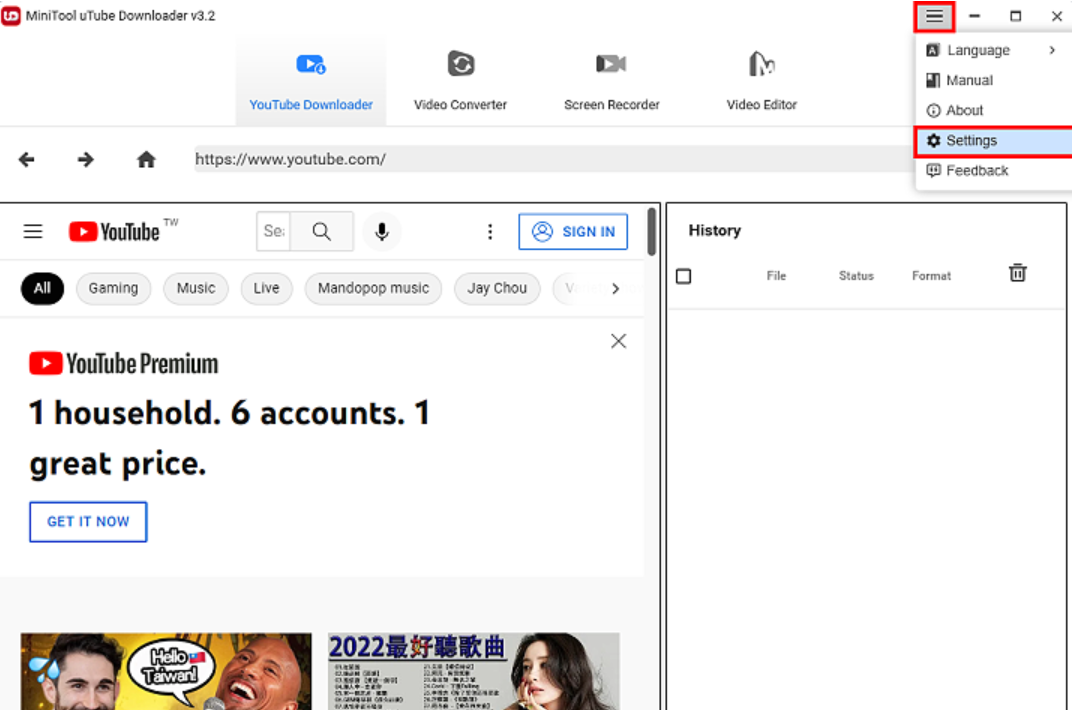The width and height of the screenshot is (1072, 710).
Task: Click the browser pane vertical scrollbar
Action: point(652,231)
